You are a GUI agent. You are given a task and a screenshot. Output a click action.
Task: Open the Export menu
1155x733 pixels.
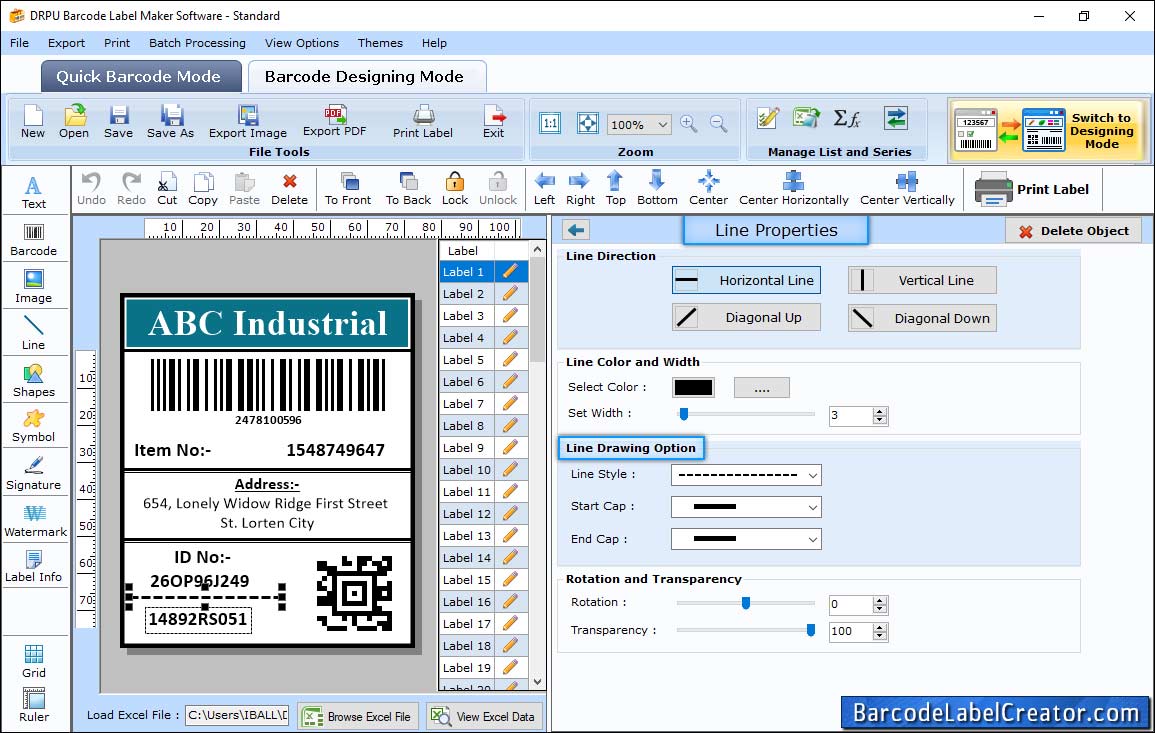point(66,43)
